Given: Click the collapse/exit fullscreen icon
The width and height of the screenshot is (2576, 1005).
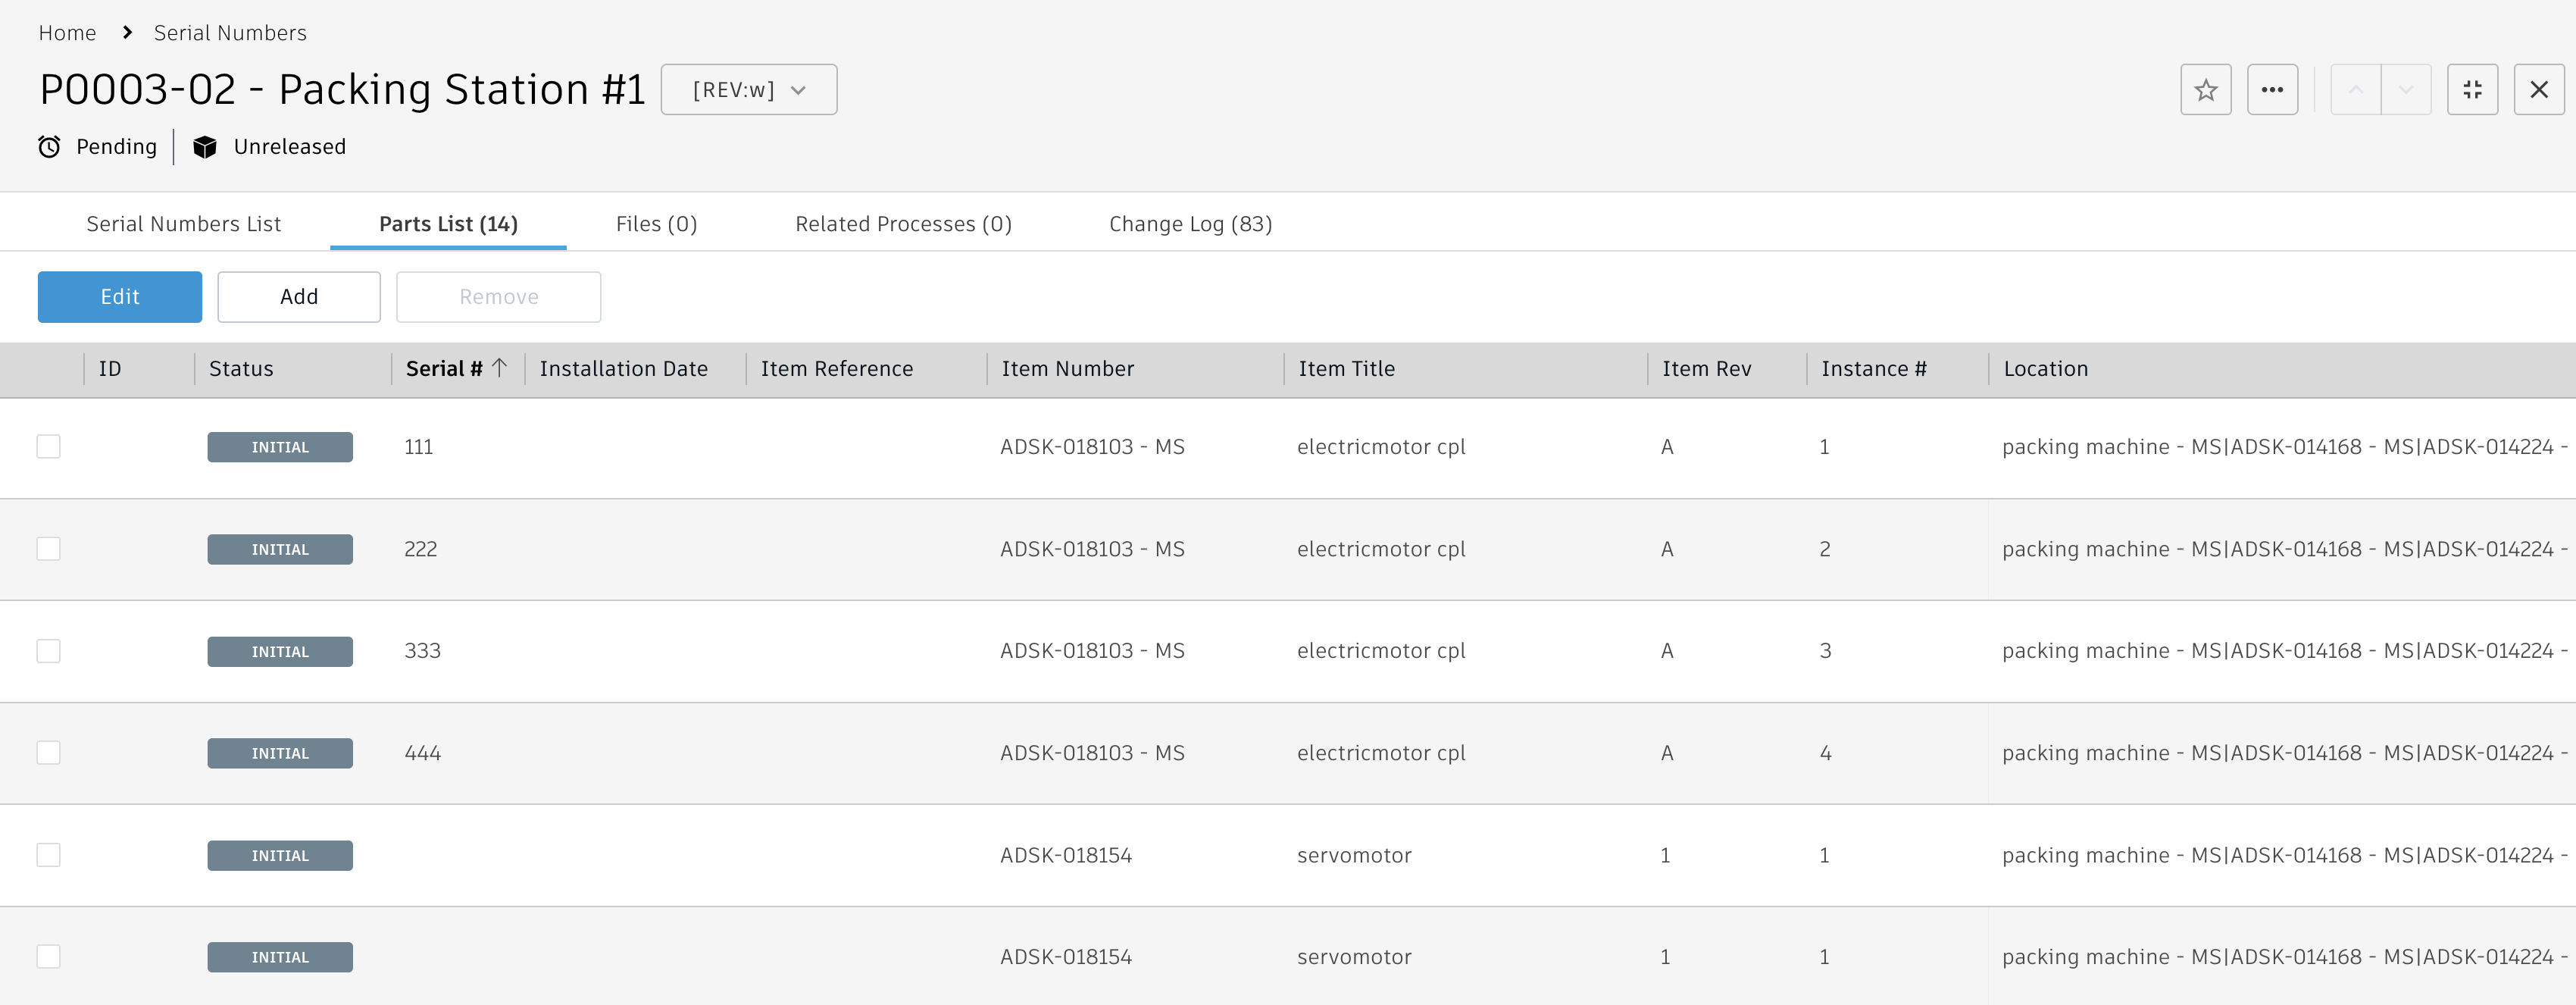Looking at the screenshot, I should point(2471,90).
